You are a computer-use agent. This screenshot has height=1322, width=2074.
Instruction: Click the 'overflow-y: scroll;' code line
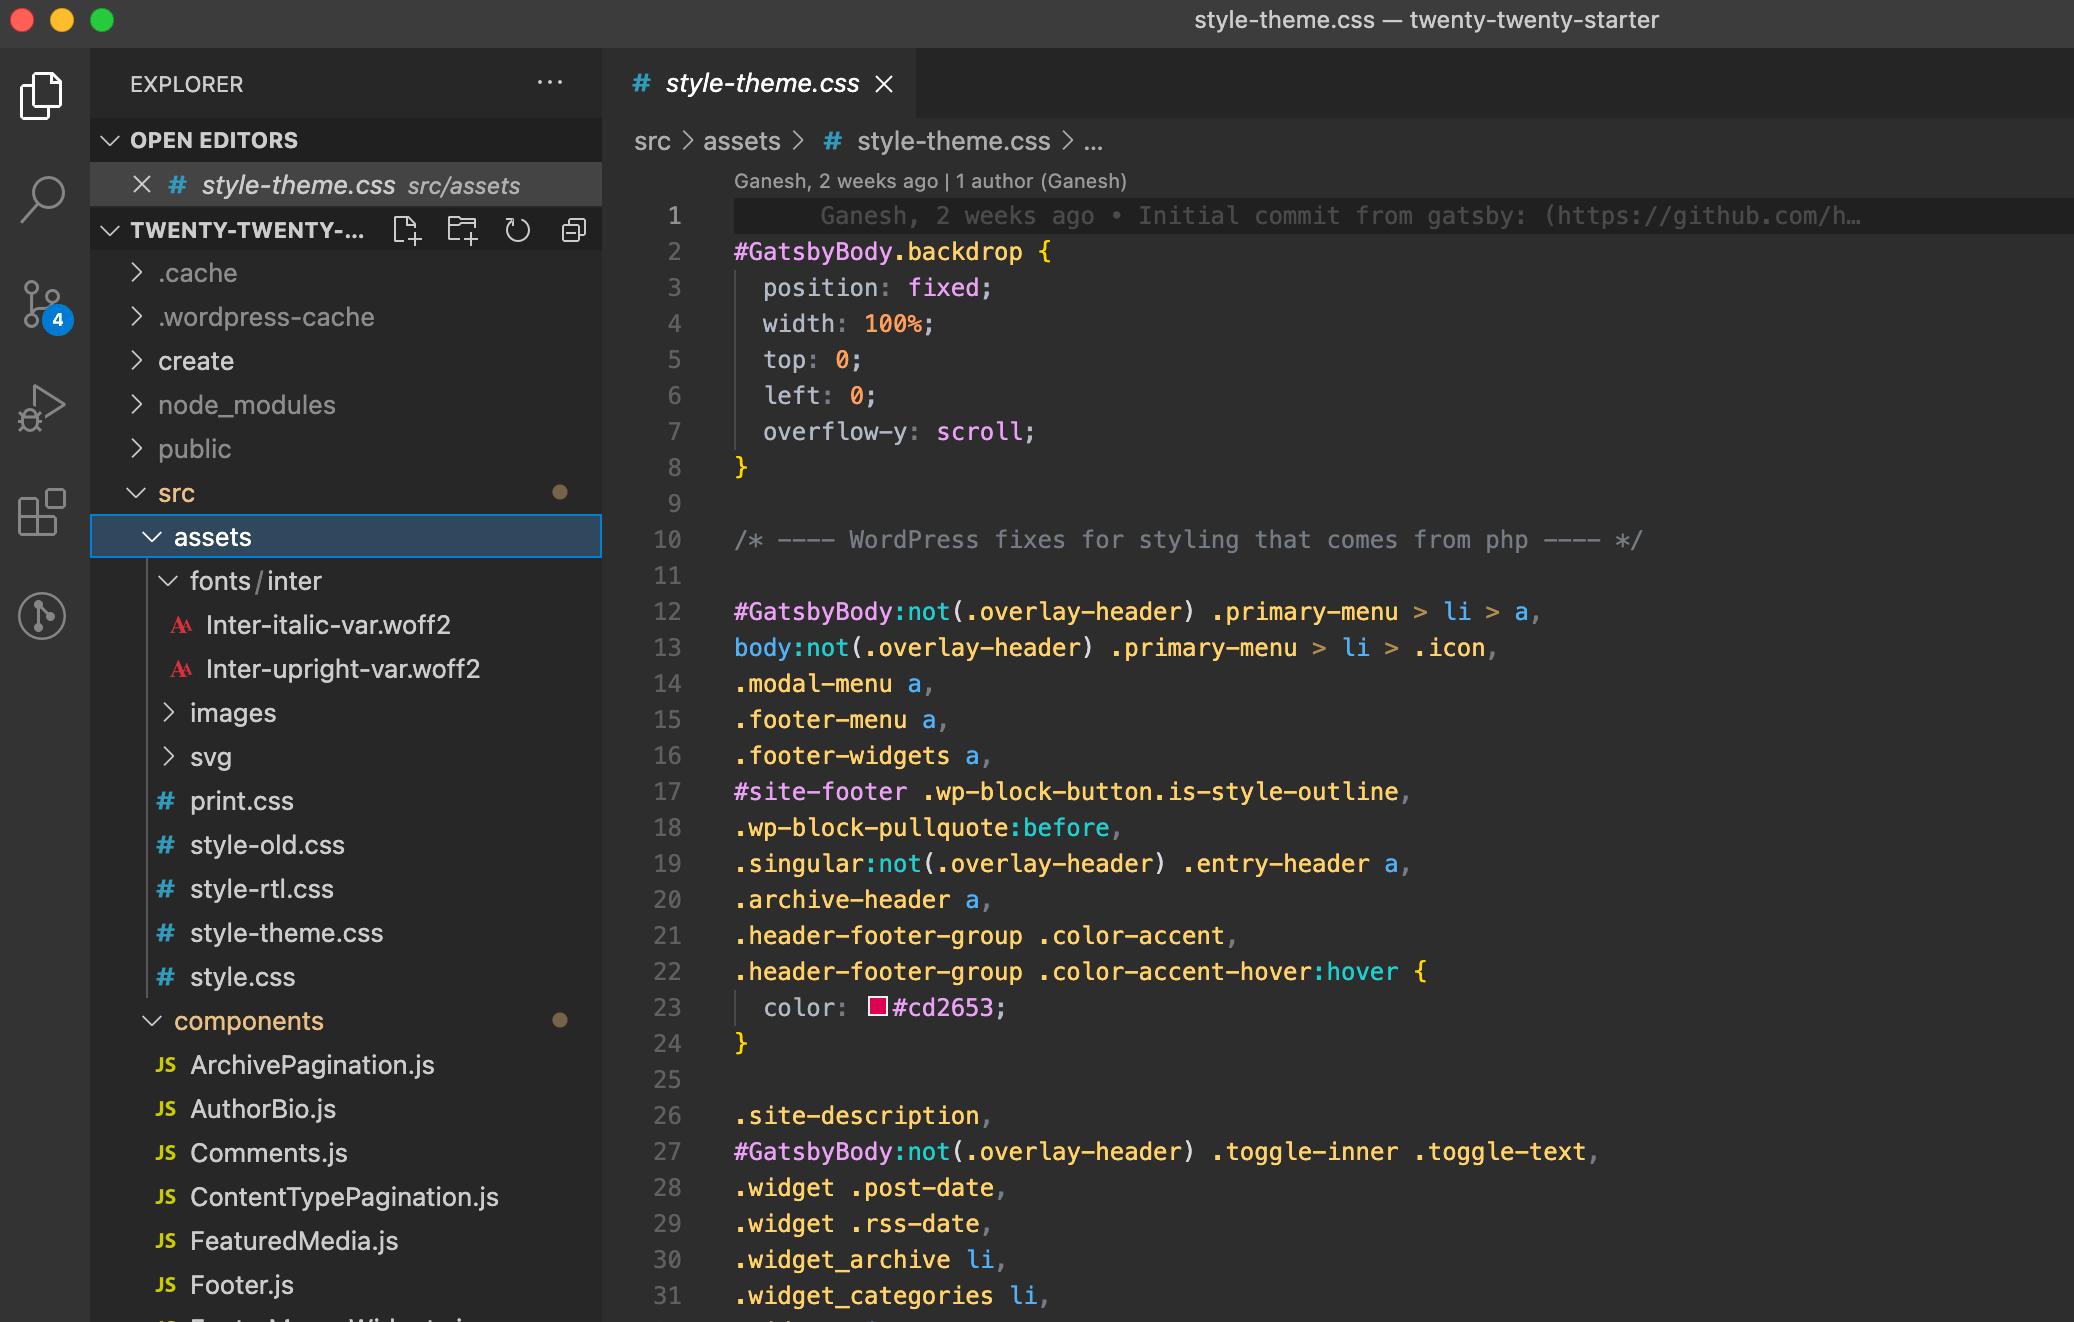(898, 432)
